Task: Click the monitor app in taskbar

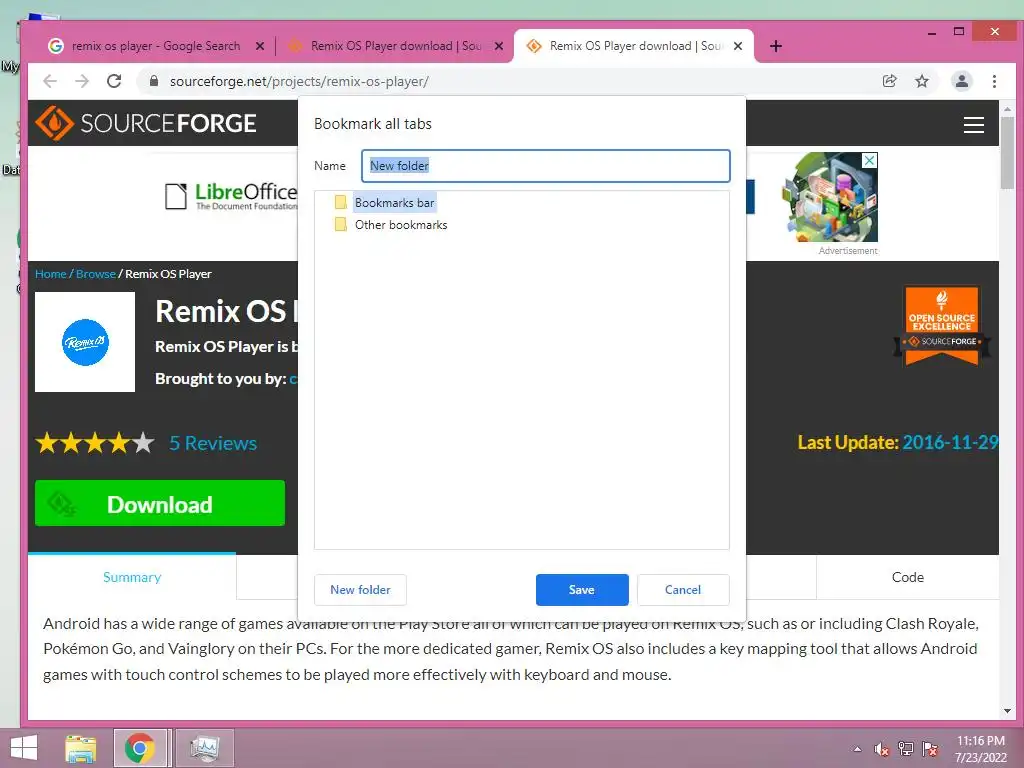Action: click(x=204, y=748)
